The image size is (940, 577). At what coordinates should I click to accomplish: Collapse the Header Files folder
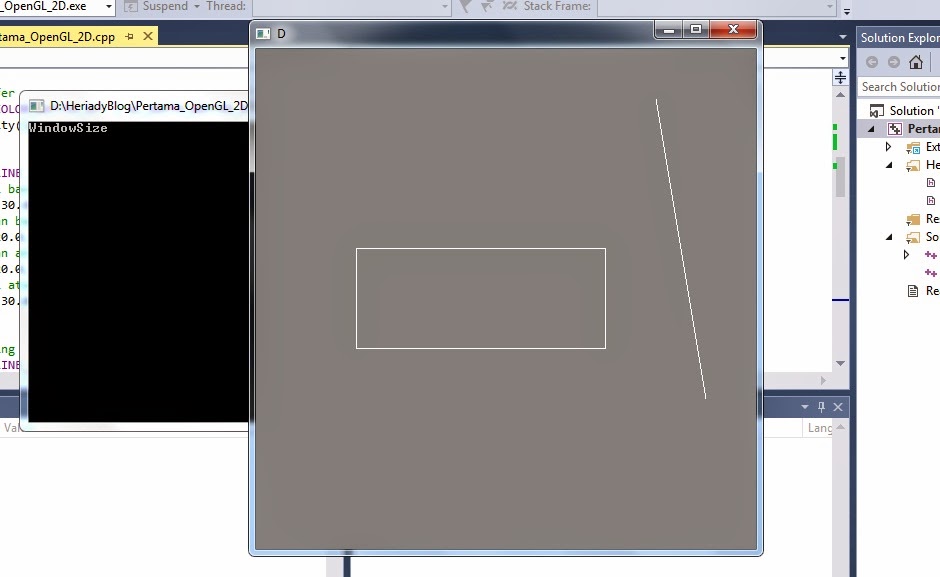(890, 164)
